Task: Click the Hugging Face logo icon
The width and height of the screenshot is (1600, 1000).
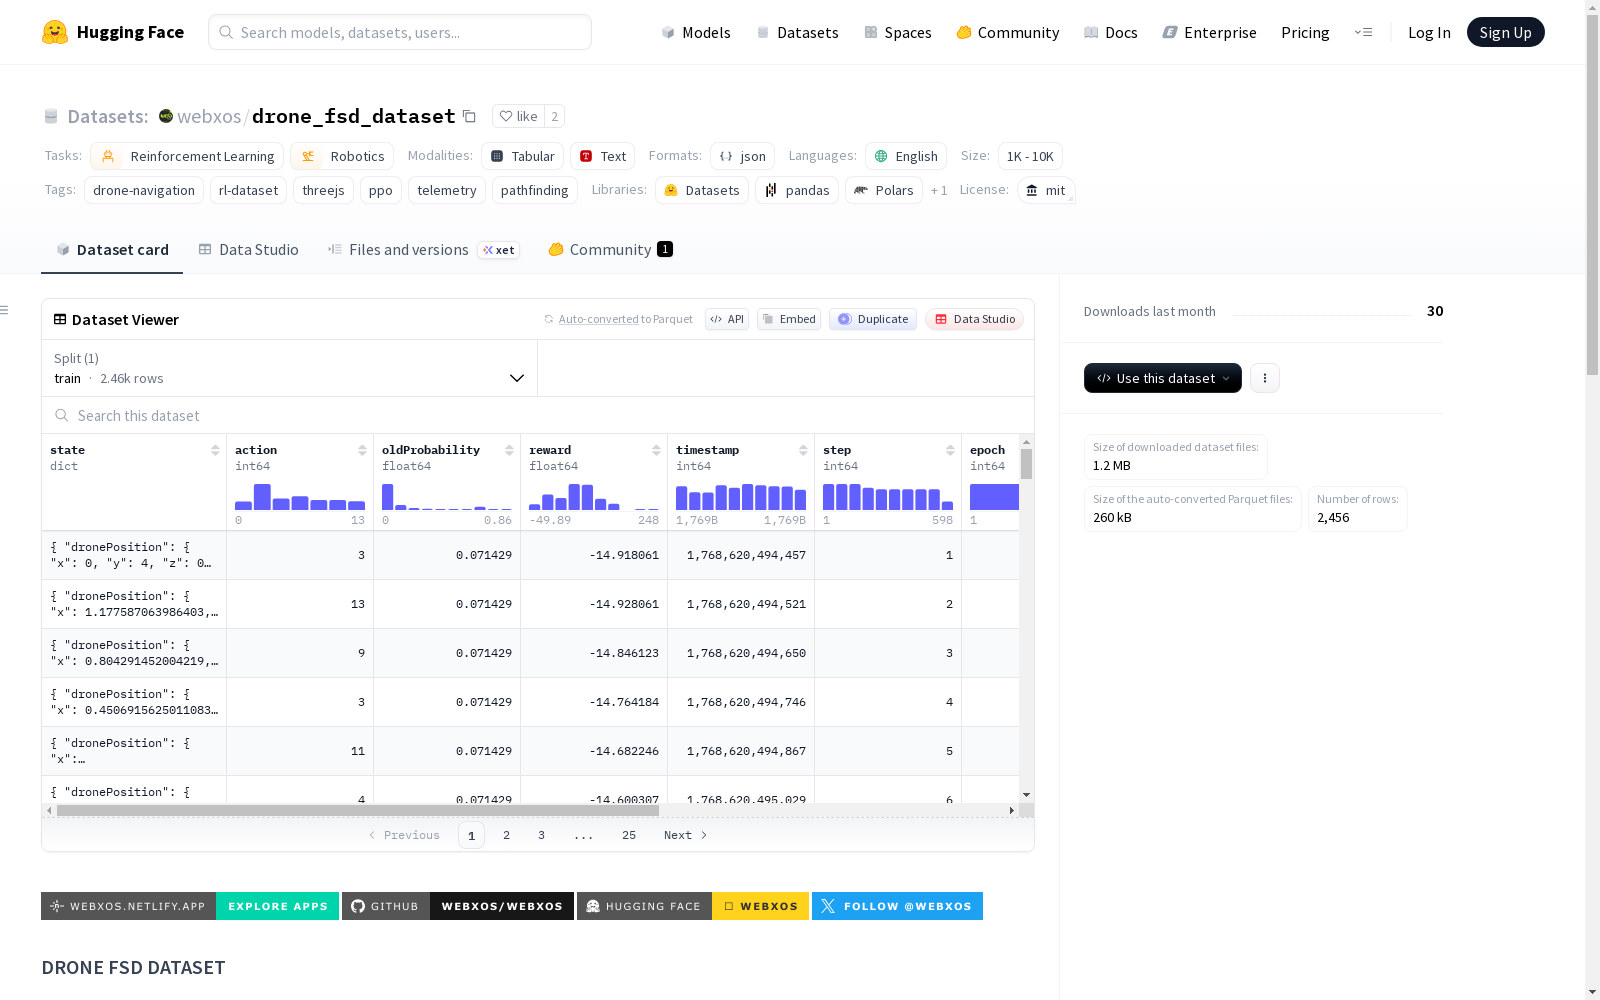Action: (55, 32)
